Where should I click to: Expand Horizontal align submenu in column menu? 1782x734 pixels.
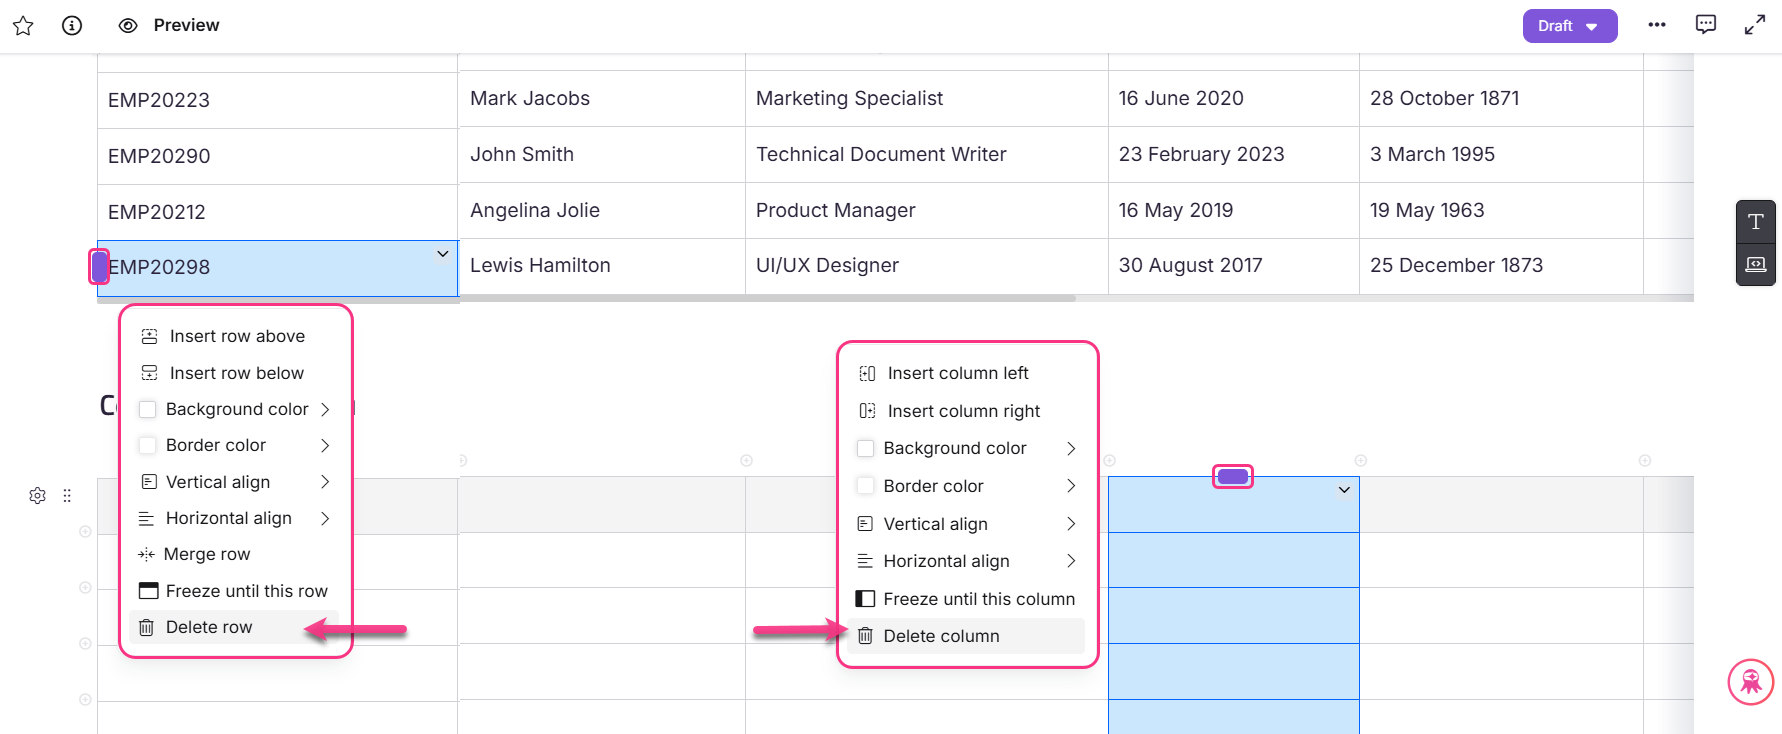[1071, 561]
